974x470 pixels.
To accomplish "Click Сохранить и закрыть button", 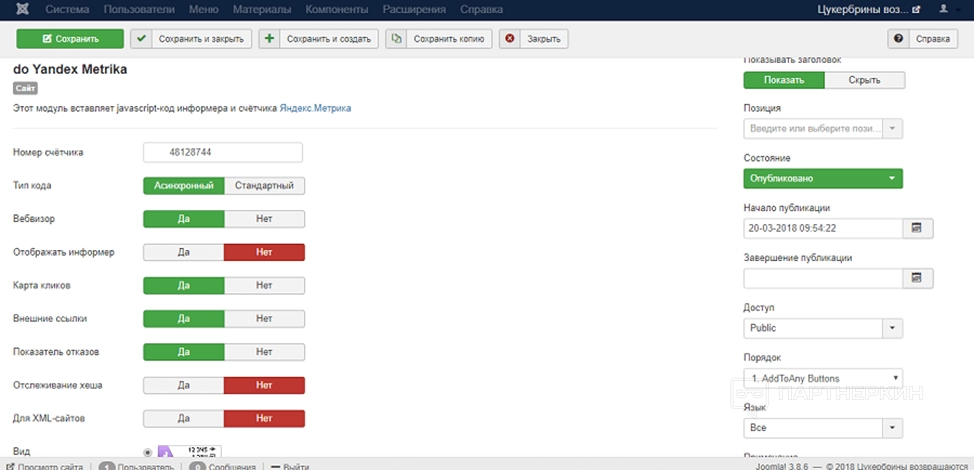I will (x=191, y=38).
